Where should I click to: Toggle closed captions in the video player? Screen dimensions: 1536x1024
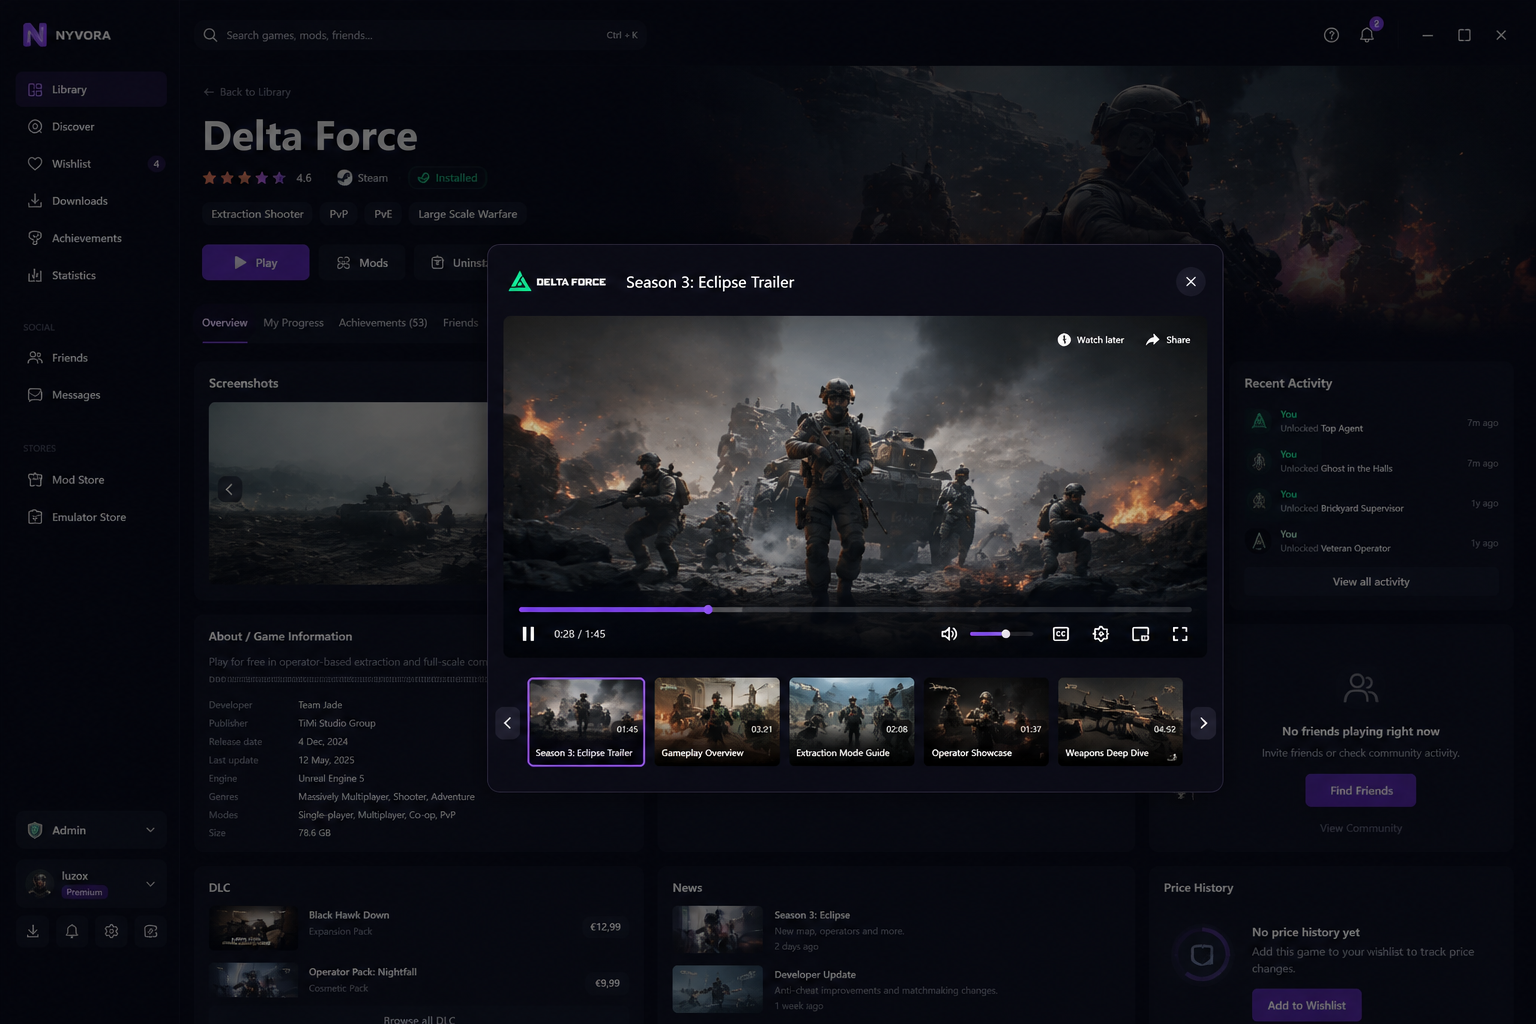[1061, 634]
